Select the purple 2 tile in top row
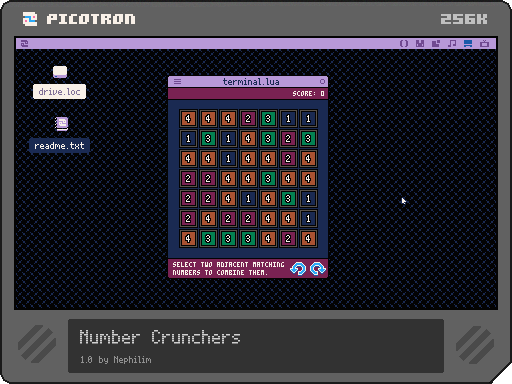Viewport: 512px width, 384px height. tap(248, 119)
